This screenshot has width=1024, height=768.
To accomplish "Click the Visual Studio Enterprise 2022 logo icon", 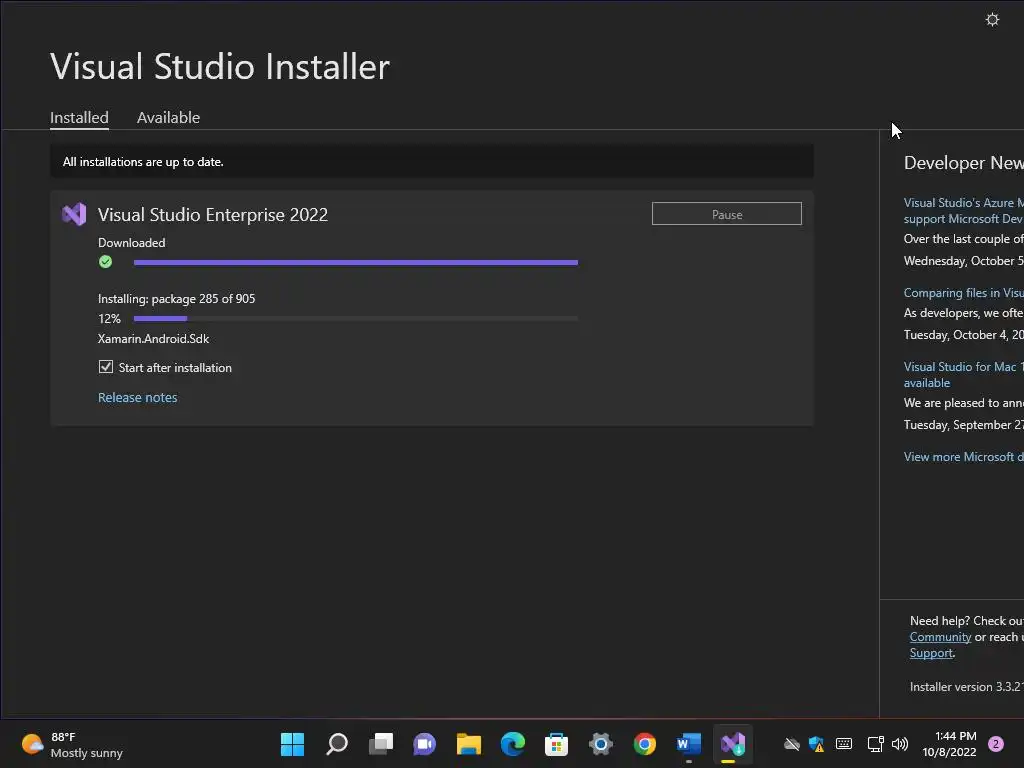I will click(74, 214).
